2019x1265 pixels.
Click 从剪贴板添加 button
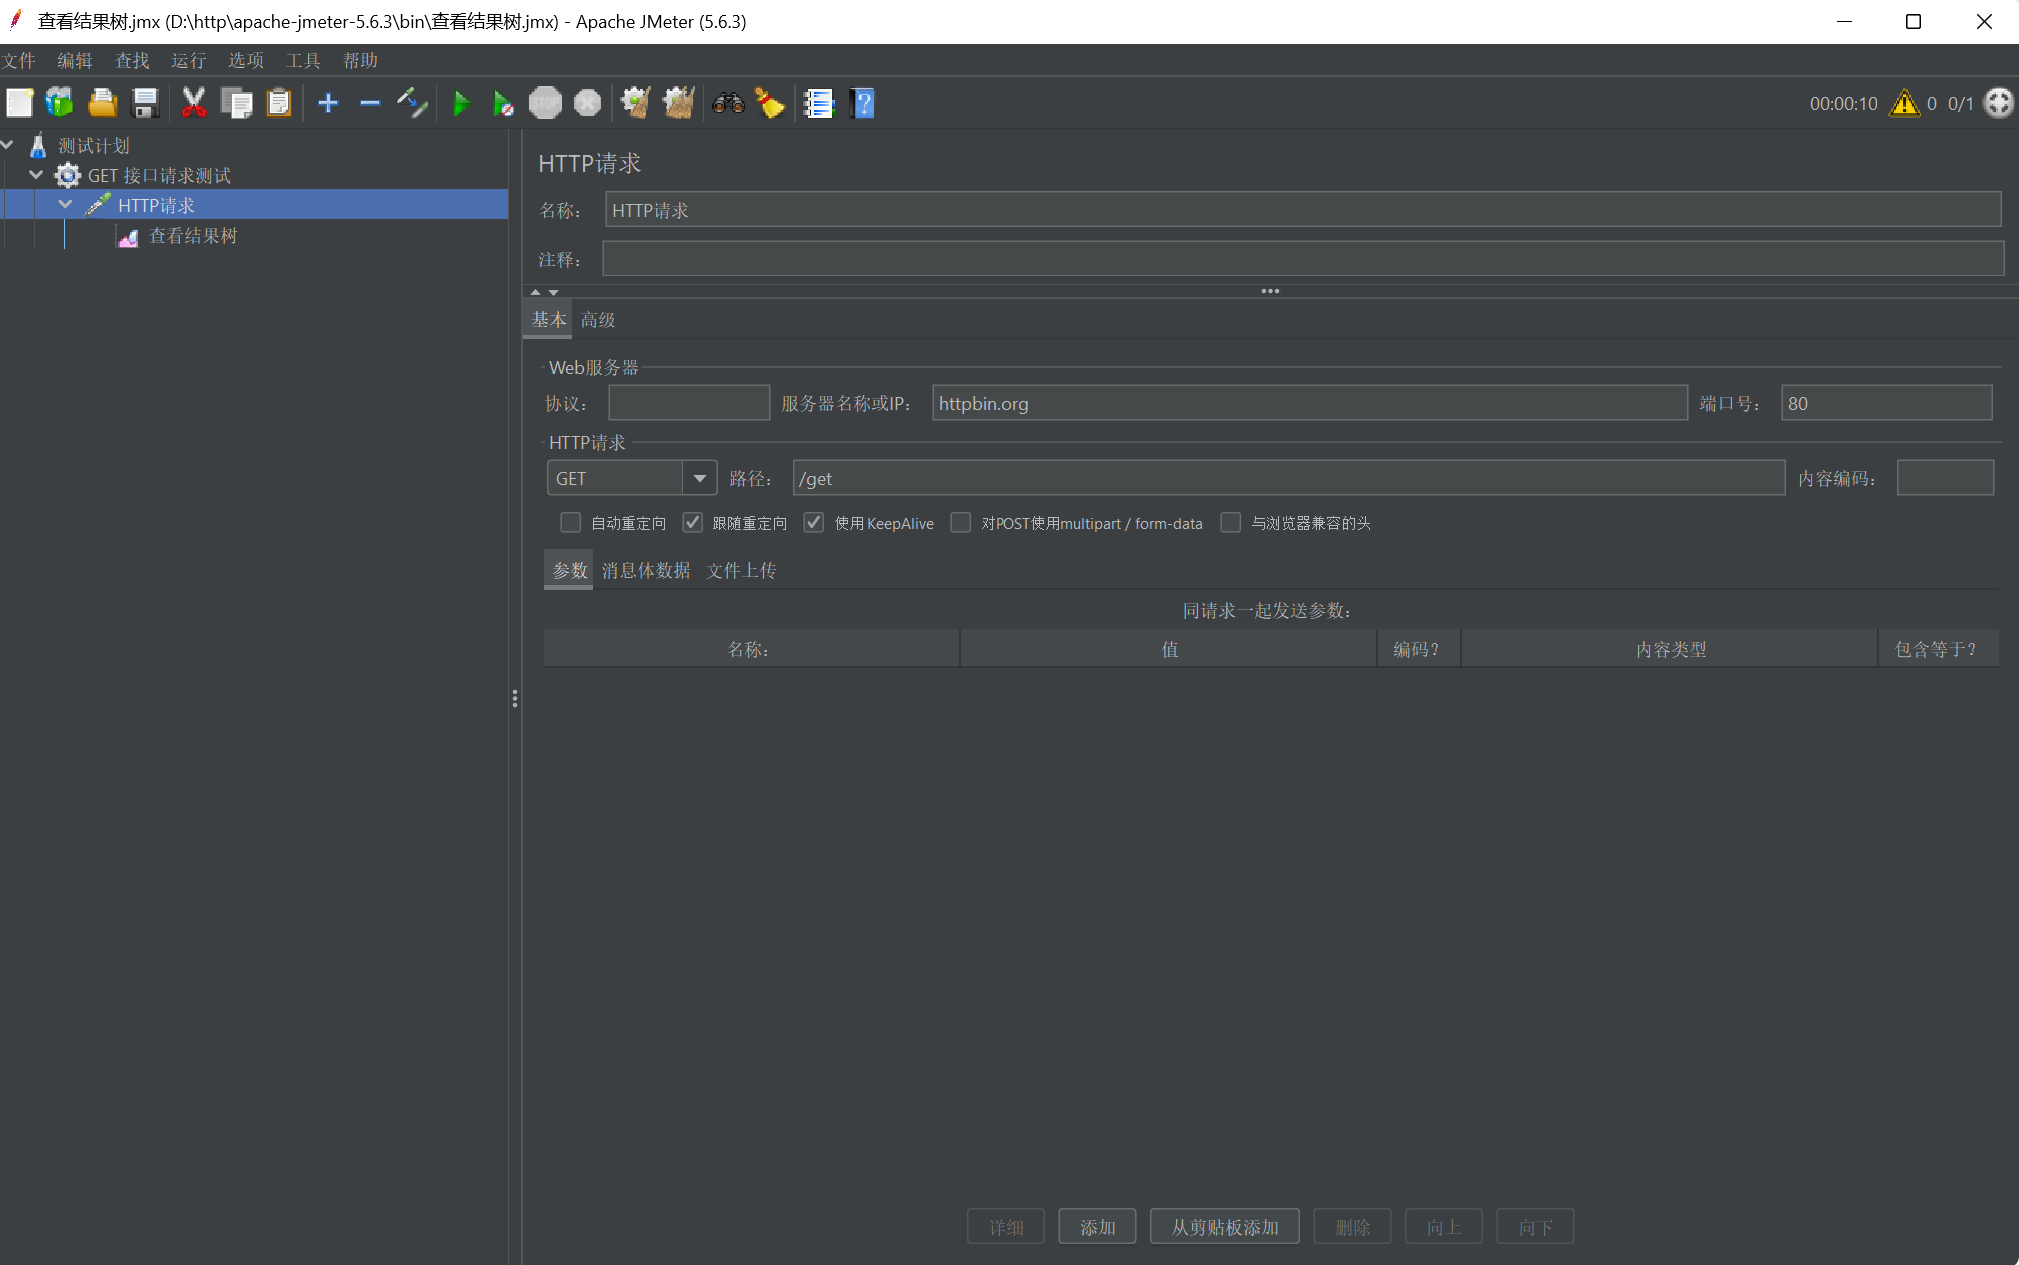point(1224,1227)
